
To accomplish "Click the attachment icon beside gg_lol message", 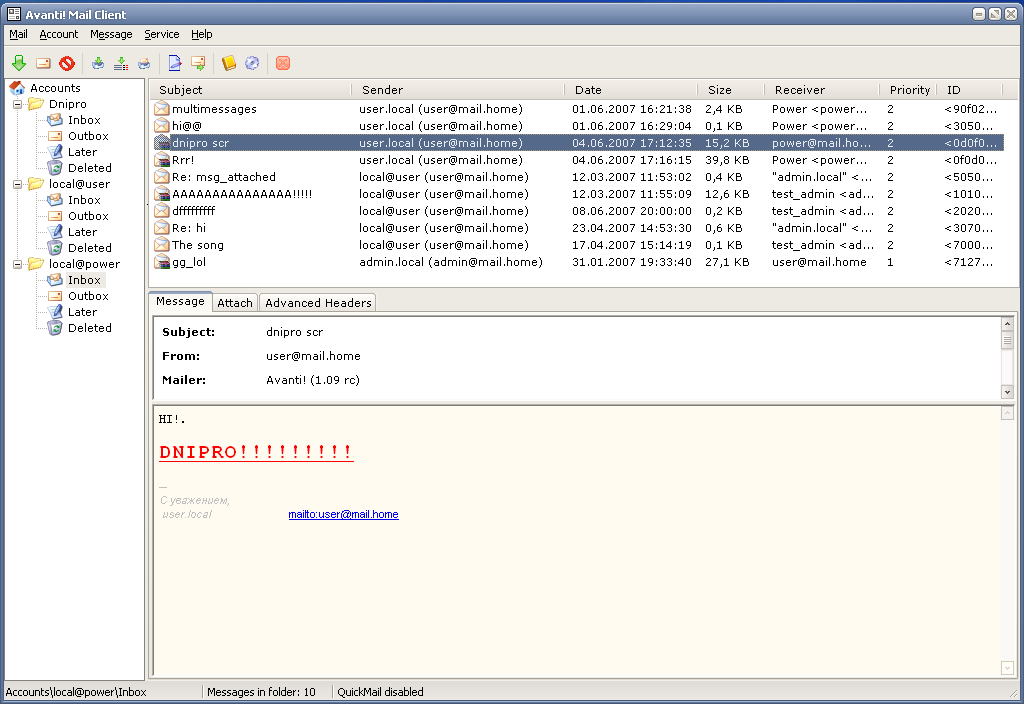I will [161, 262].
